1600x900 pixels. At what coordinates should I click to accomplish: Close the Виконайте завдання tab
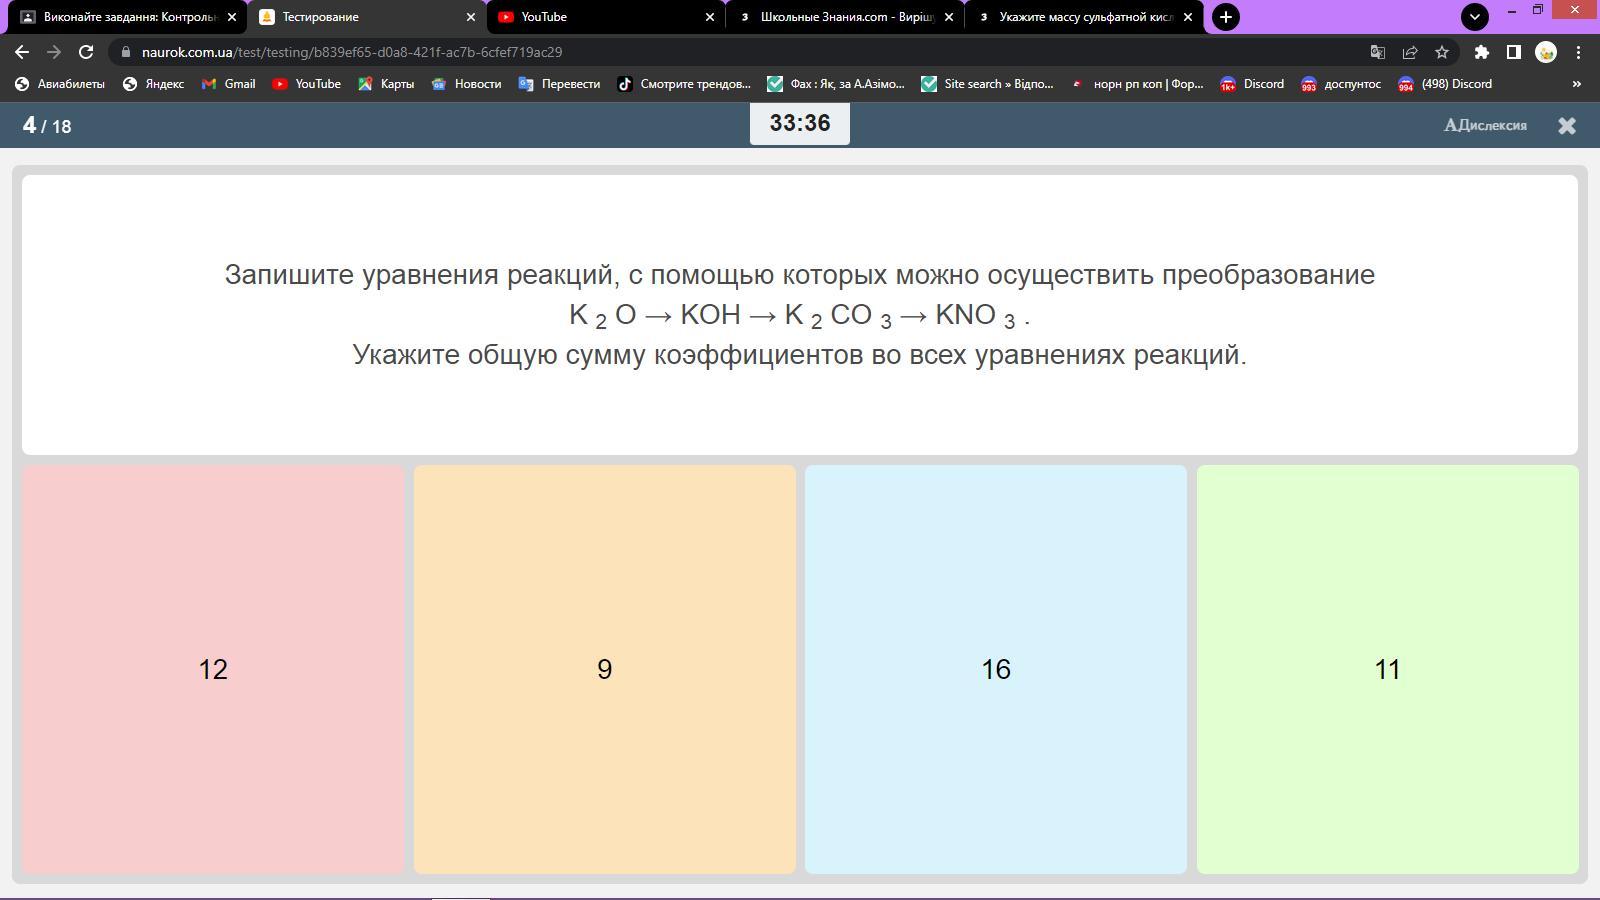pos(232,17)
